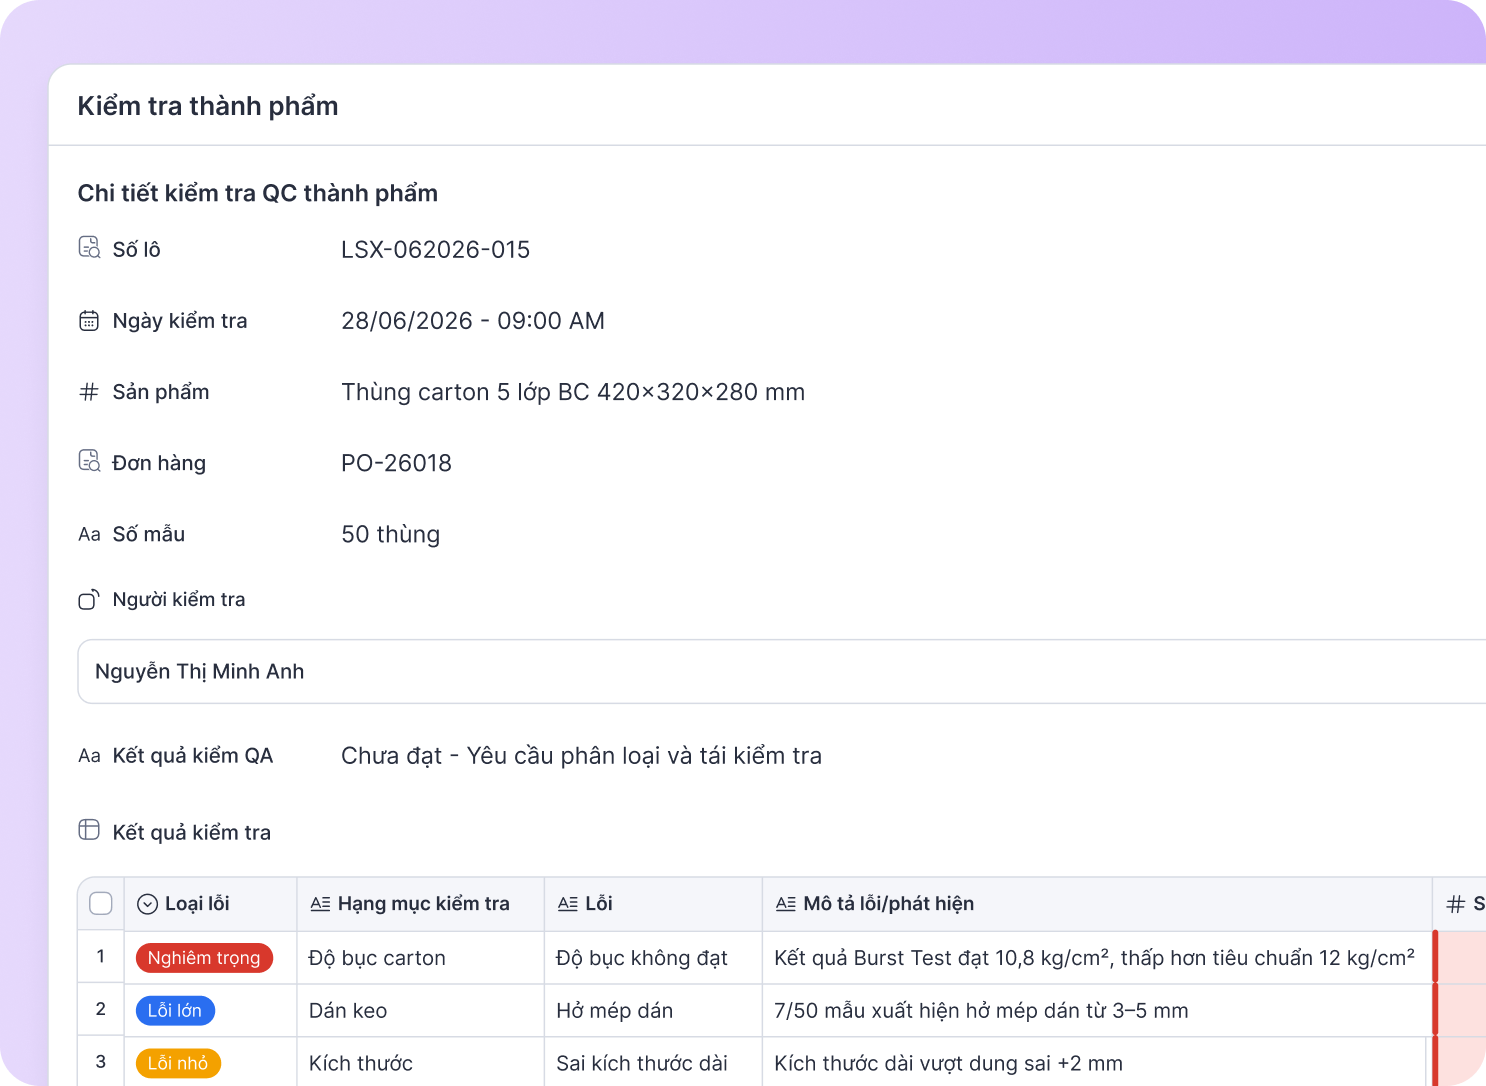Screen dimensions: 1486x1086
Task: Select row number 2 in the table
Action: tap(101, 1010)
